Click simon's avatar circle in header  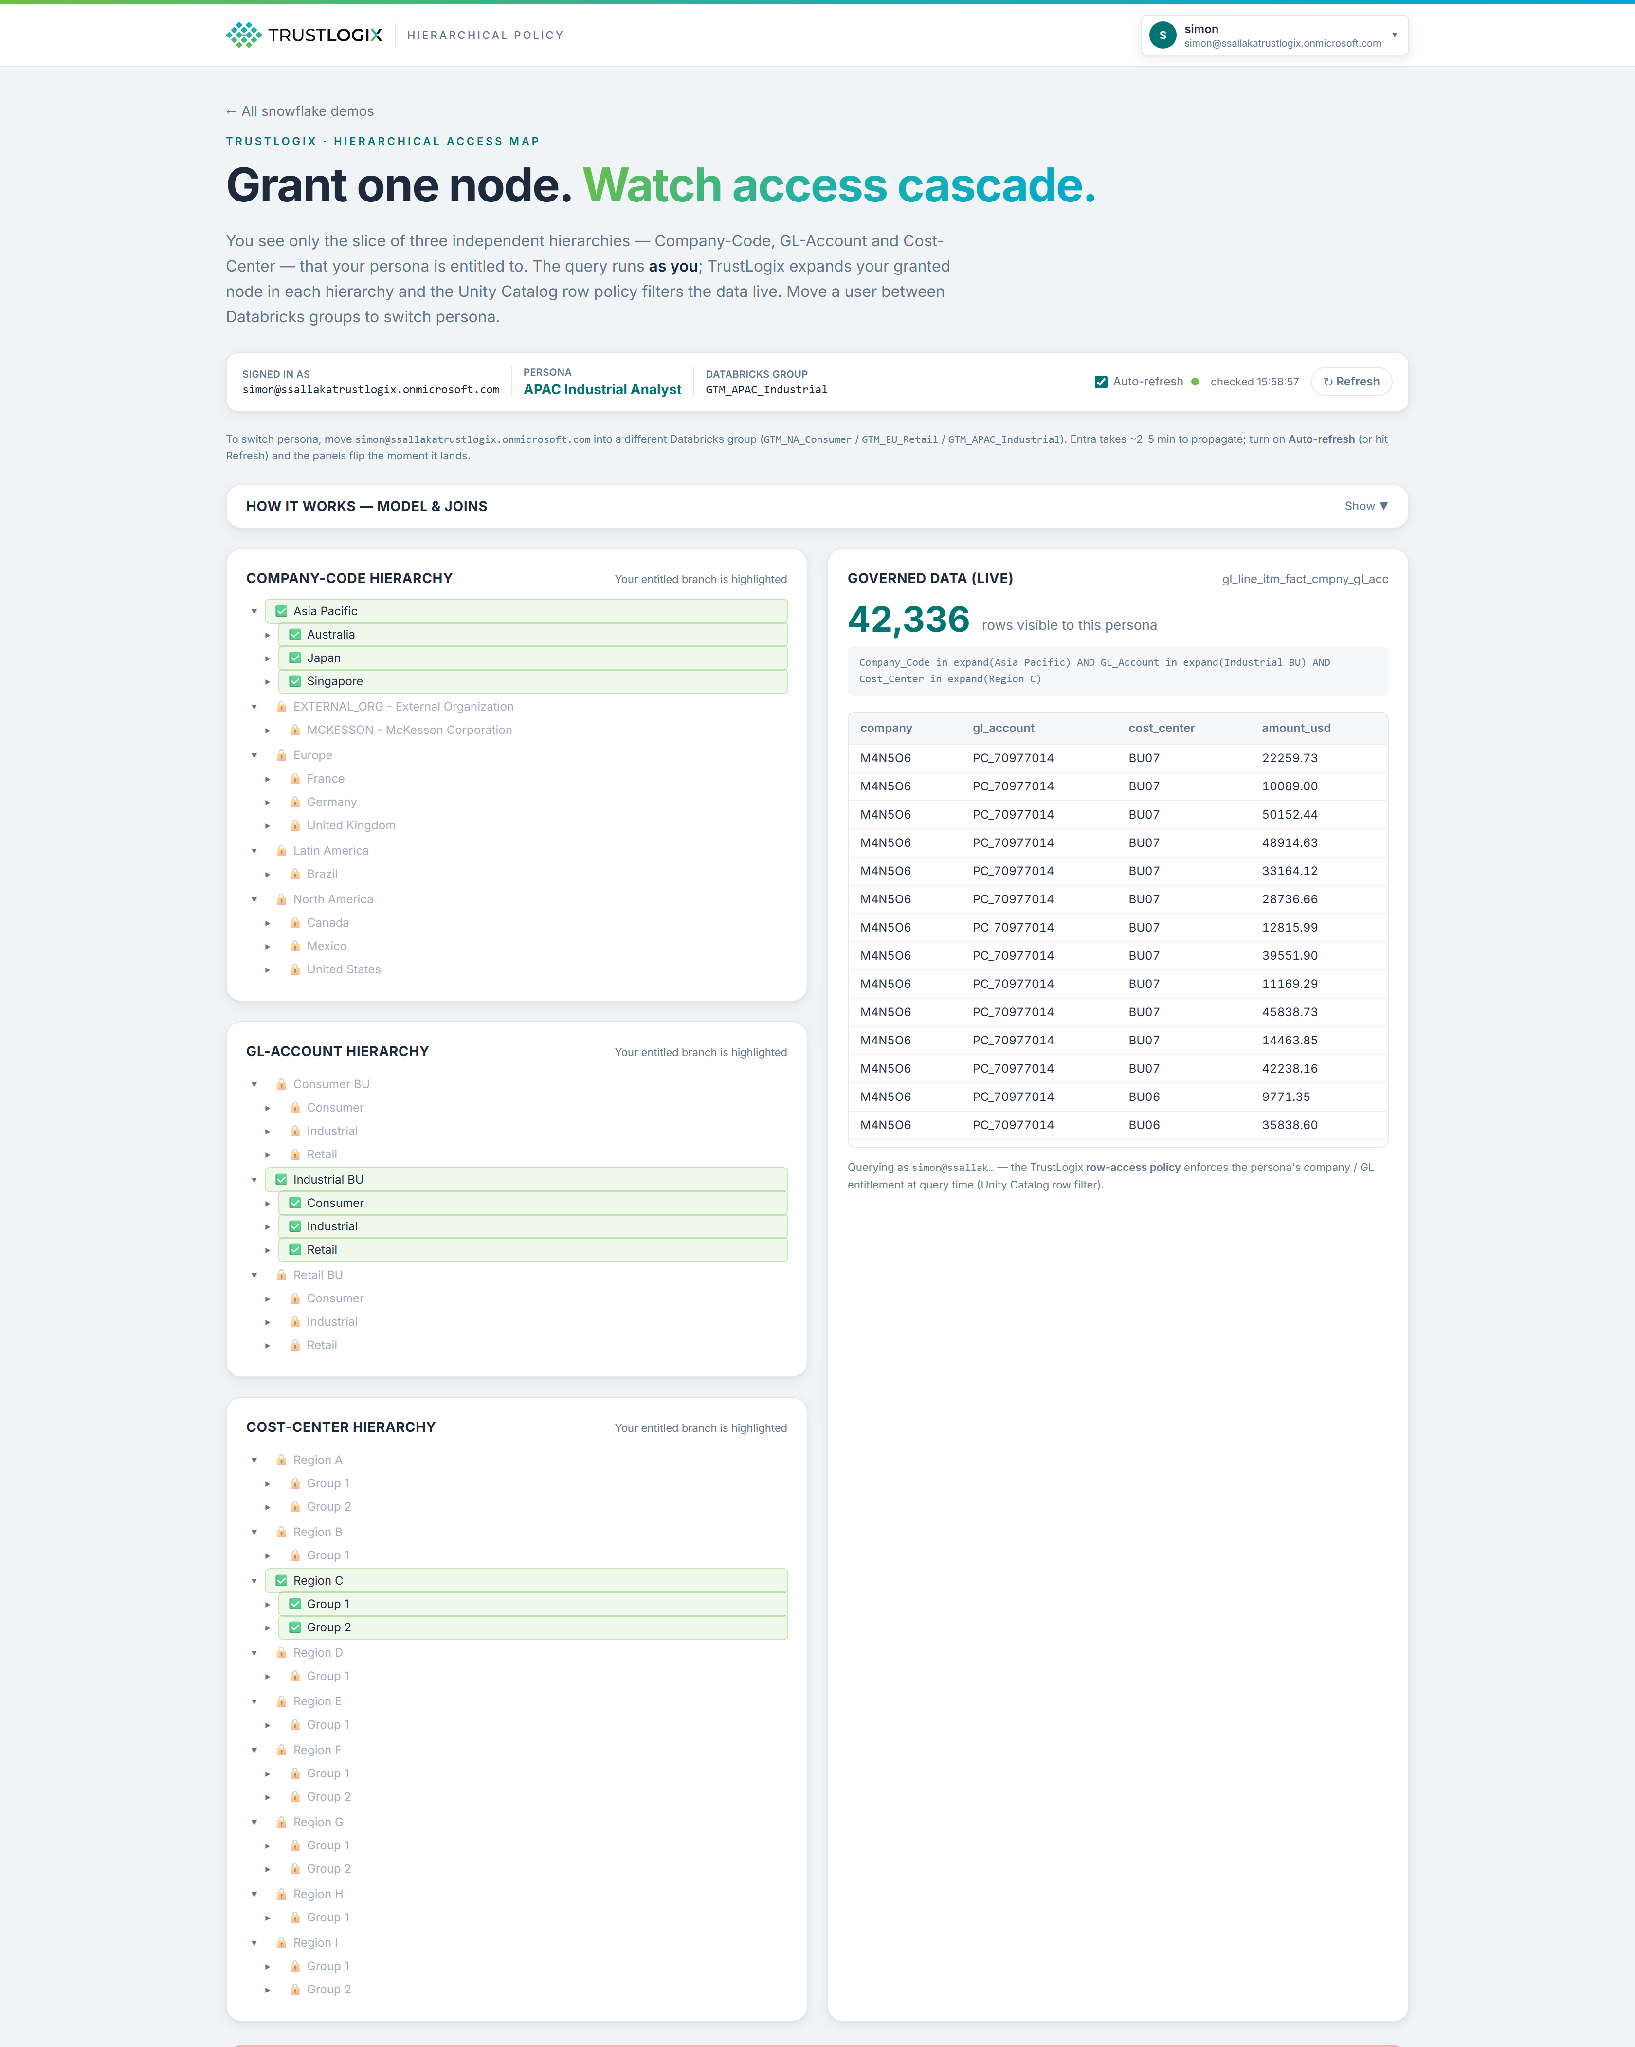pyautogui.click(x=1162, y=35)
